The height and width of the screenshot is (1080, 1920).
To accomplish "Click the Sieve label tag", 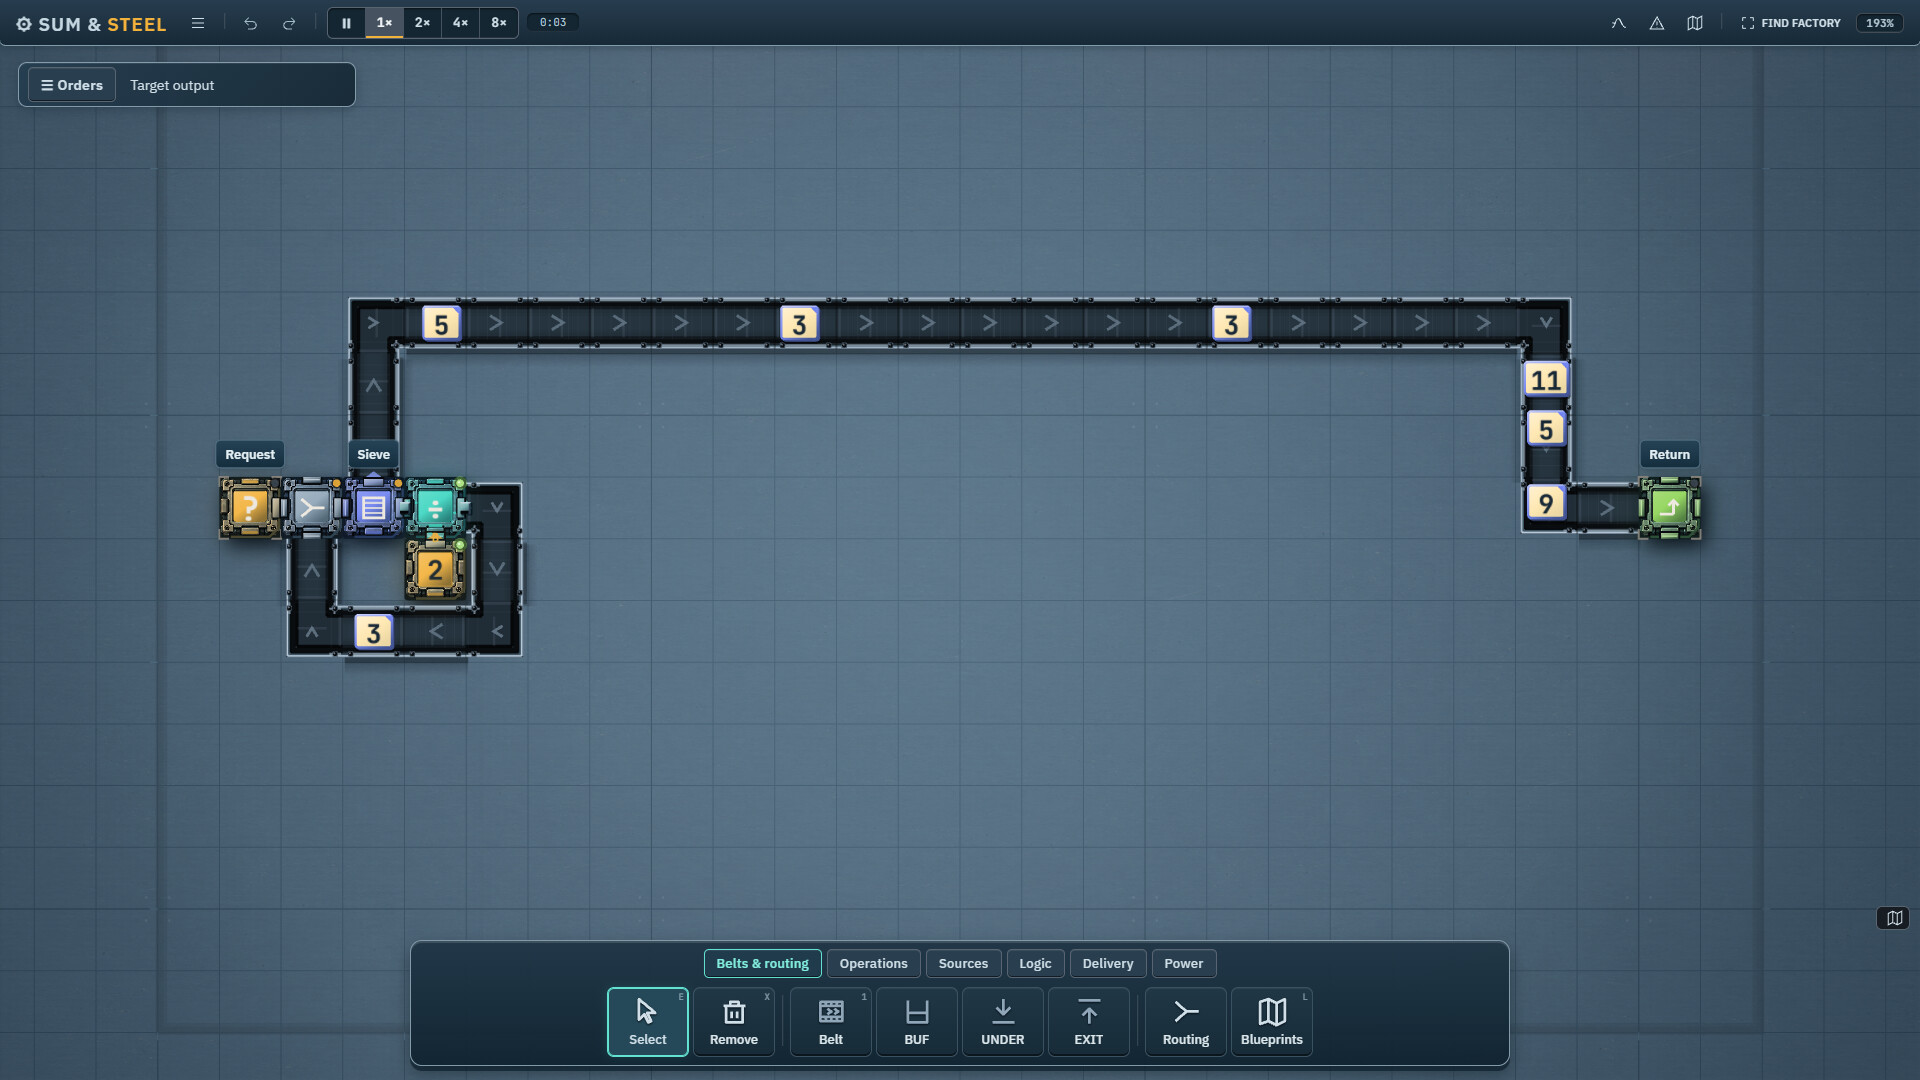I will (x=373, y=454).
